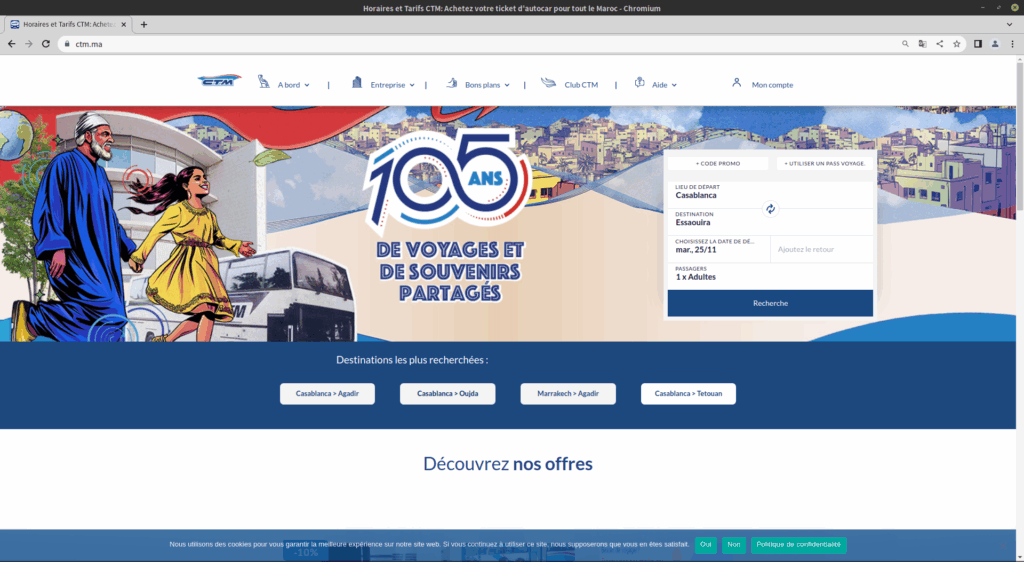The image size is (1024, 562).
Task: Click the translate page icon in address bar
Action: (x=923, y=44)
